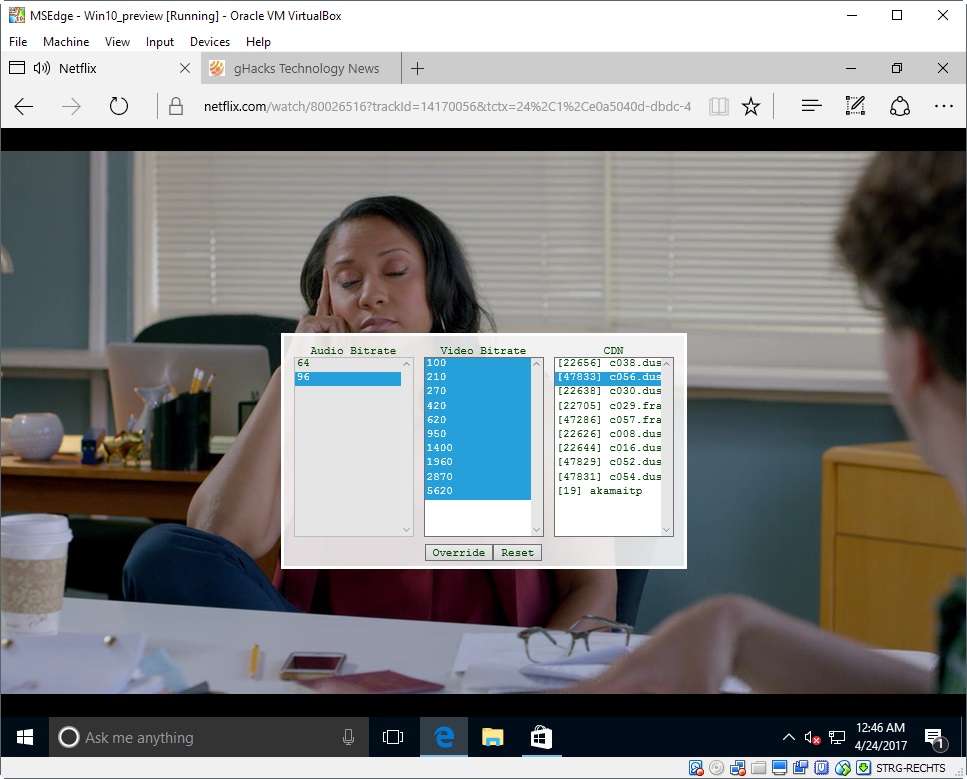Select CDN [22656] c038.dus

click(608, 363)
